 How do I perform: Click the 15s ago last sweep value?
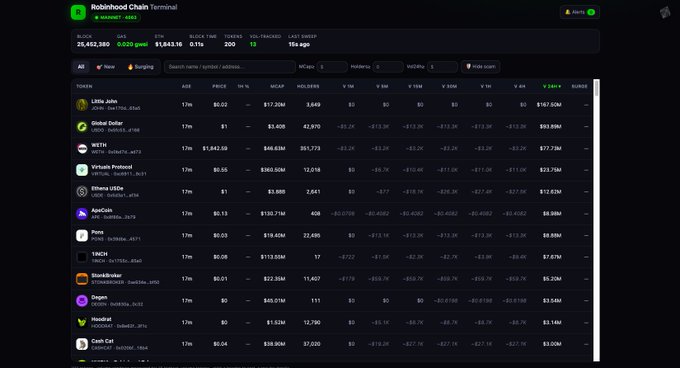299,44
